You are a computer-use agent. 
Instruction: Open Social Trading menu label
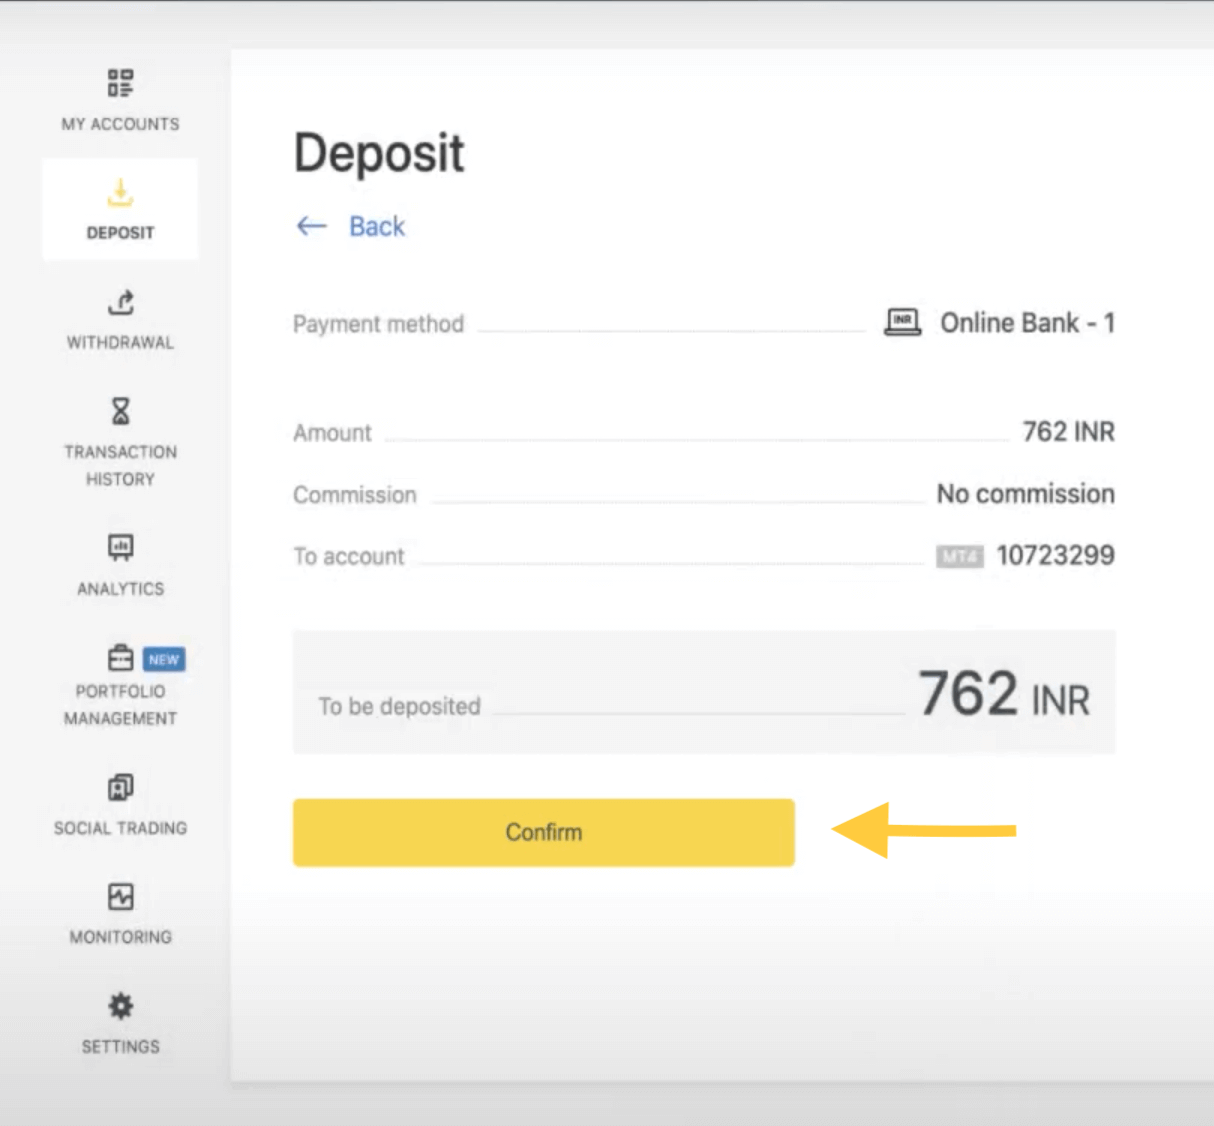[120, 828]
